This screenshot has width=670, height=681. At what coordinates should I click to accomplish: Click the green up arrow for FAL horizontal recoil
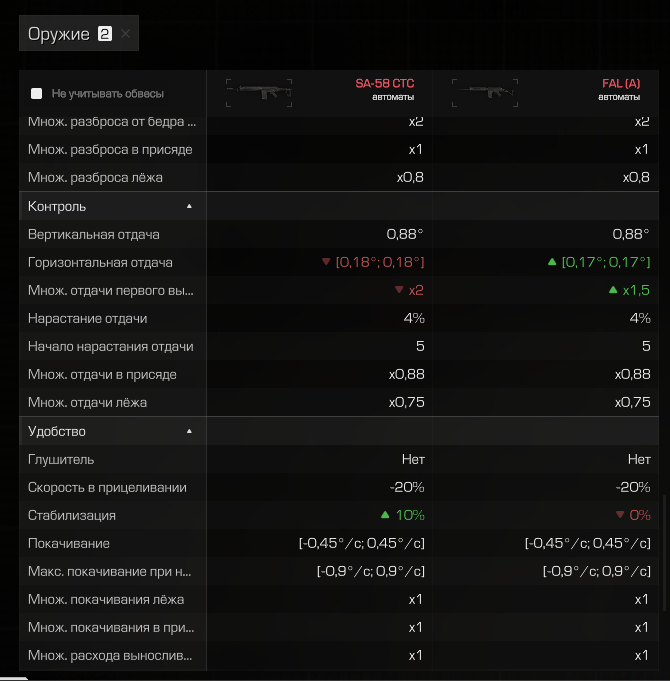552,261
